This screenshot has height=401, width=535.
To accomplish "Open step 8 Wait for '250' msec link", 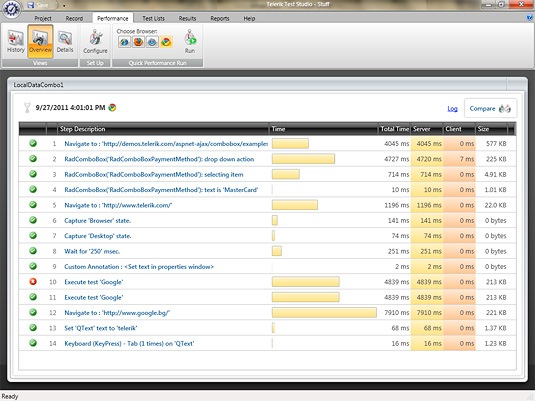I will pos(92,251).
